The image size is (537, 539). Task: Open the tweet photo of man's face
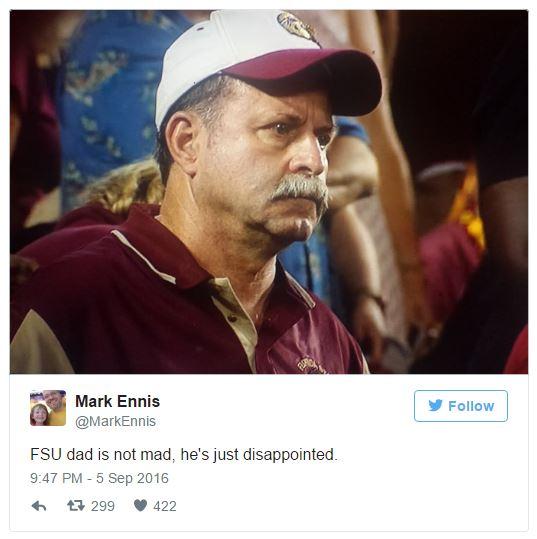coord(269,192)
